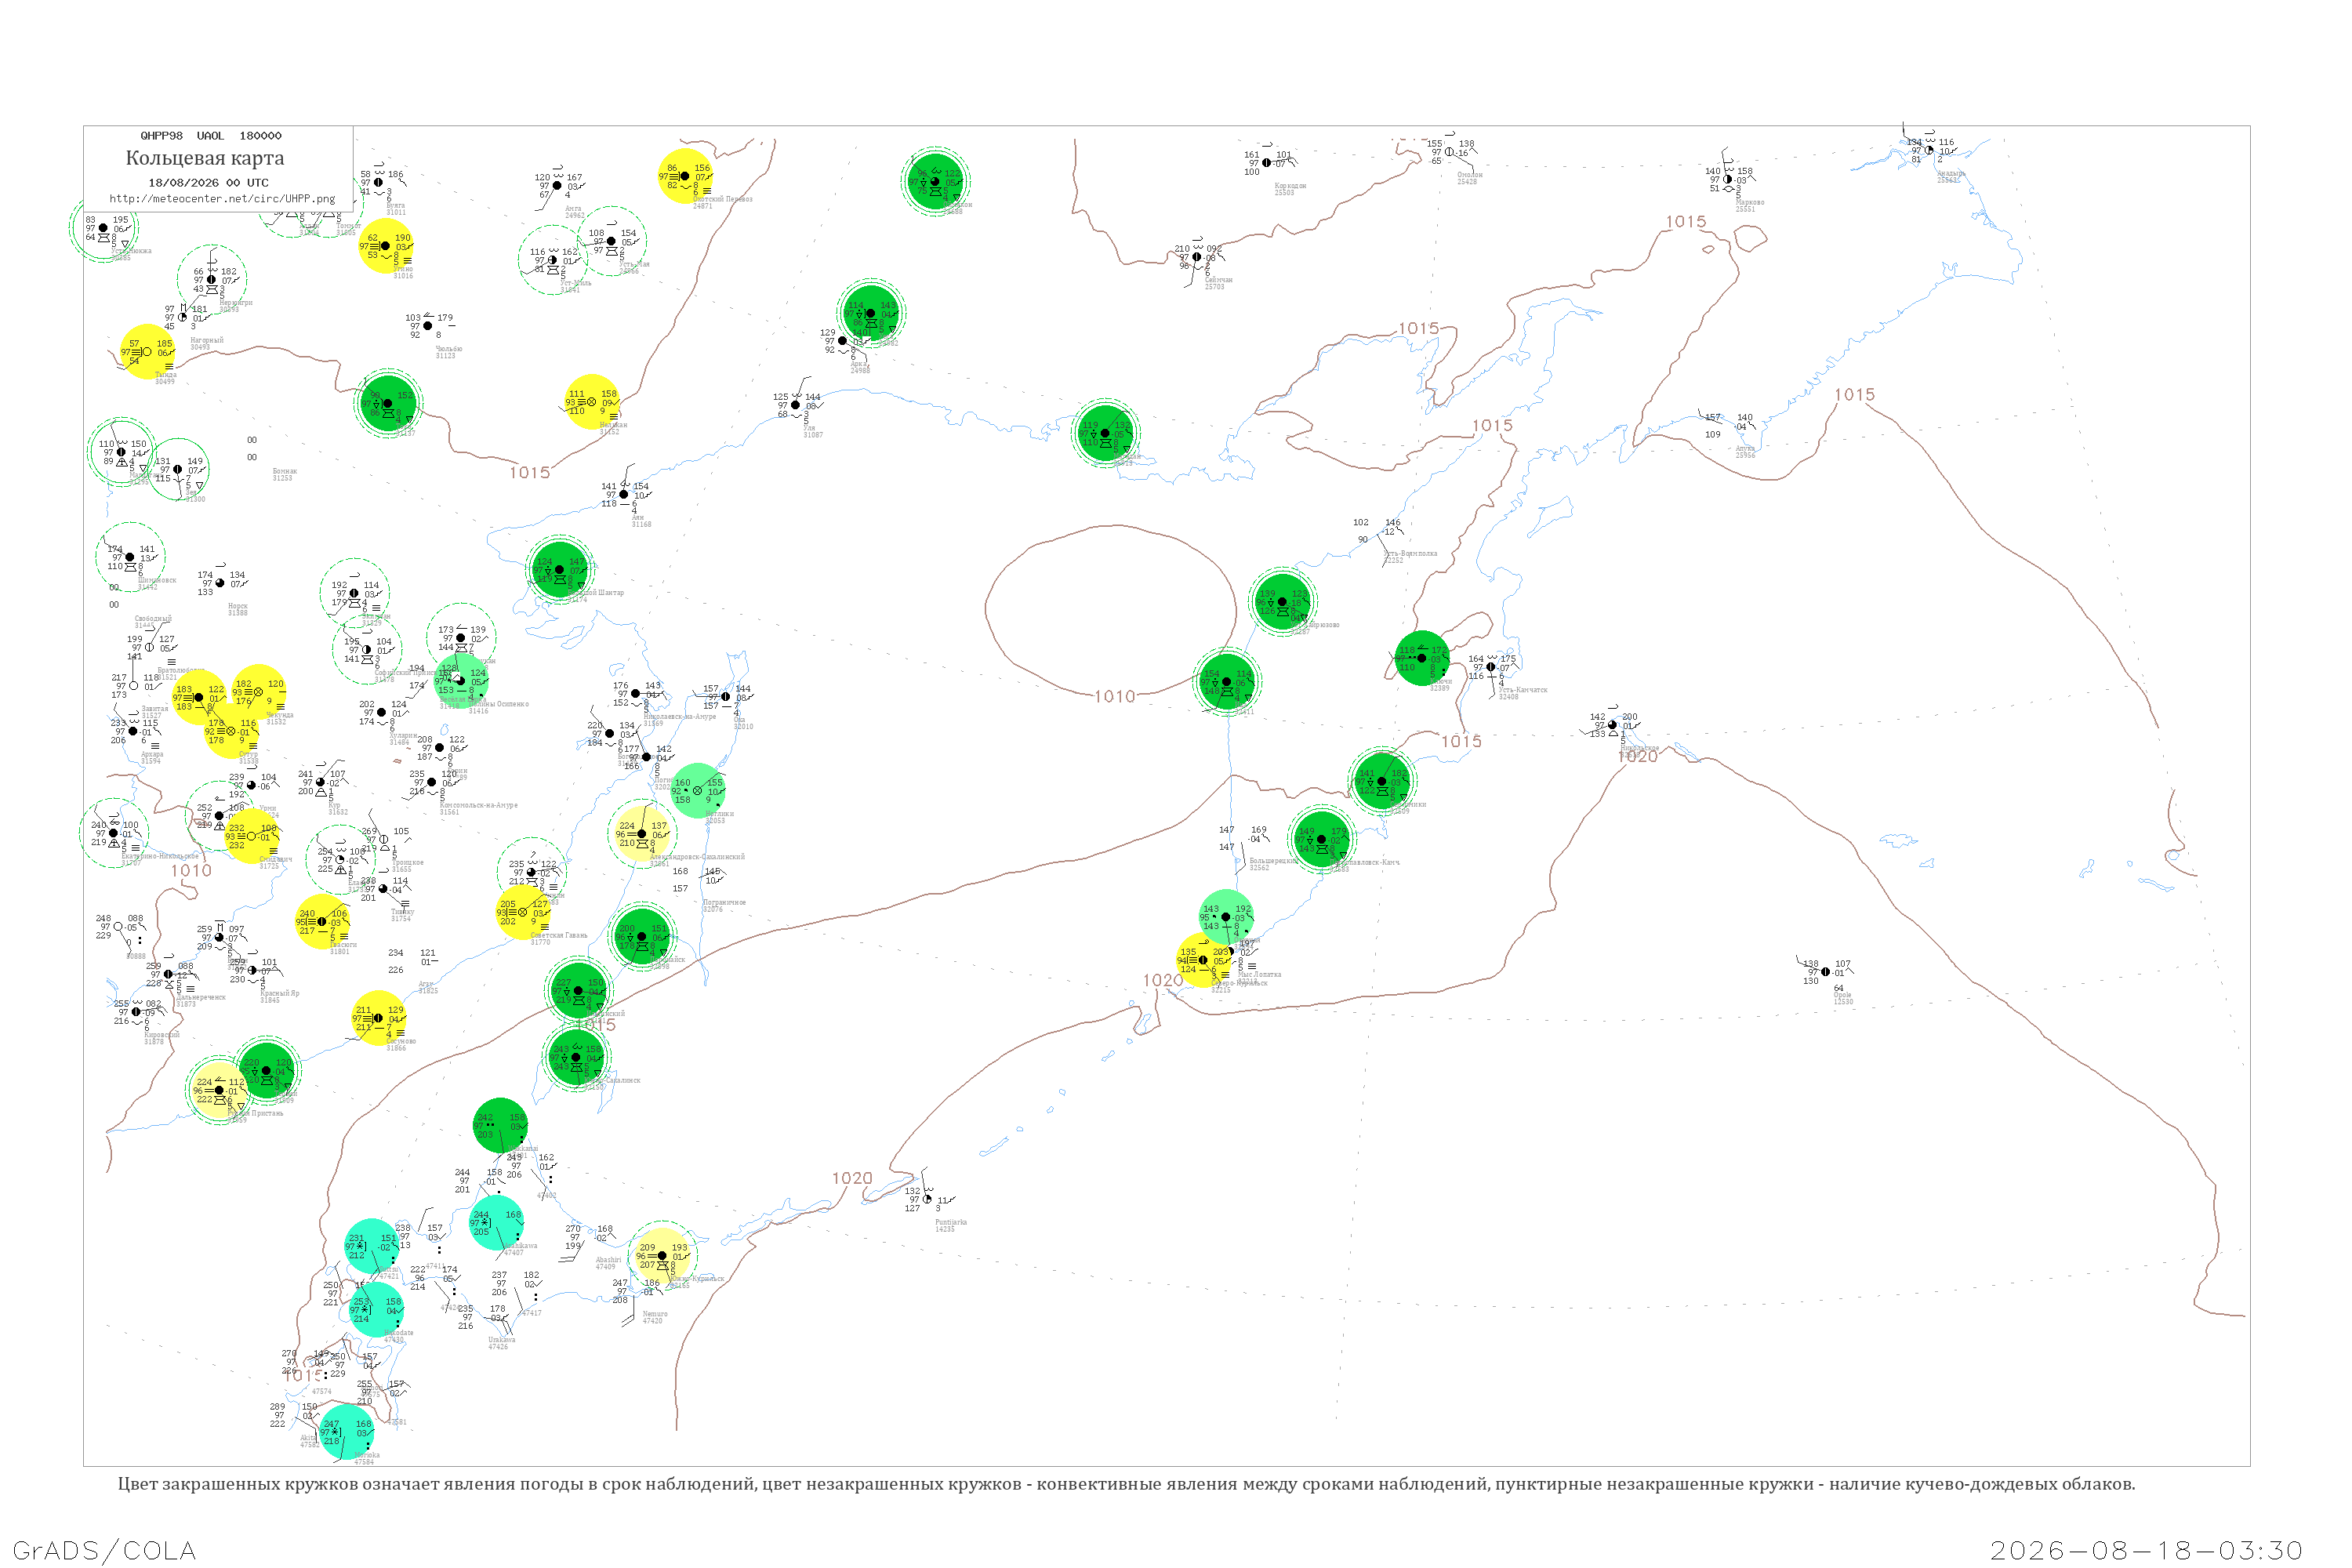Click the "Akita" station label

click(310, 1439)
